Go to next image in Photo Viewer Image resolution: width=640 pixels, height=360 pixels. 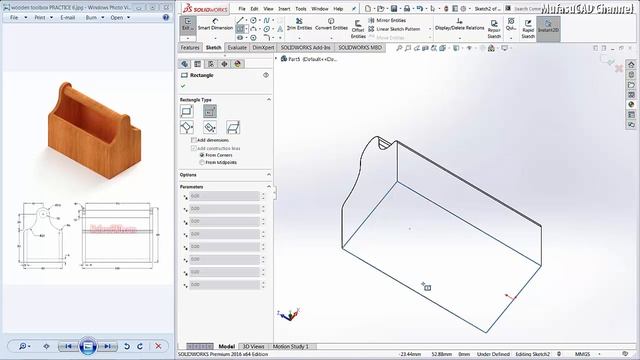coord(107,347)
